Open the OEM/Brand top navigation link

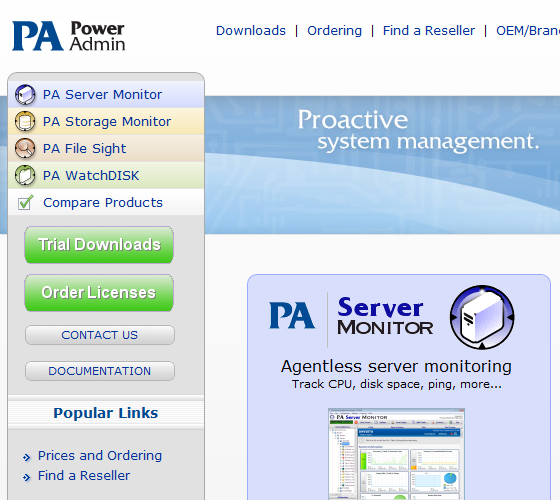coord(528,31)
